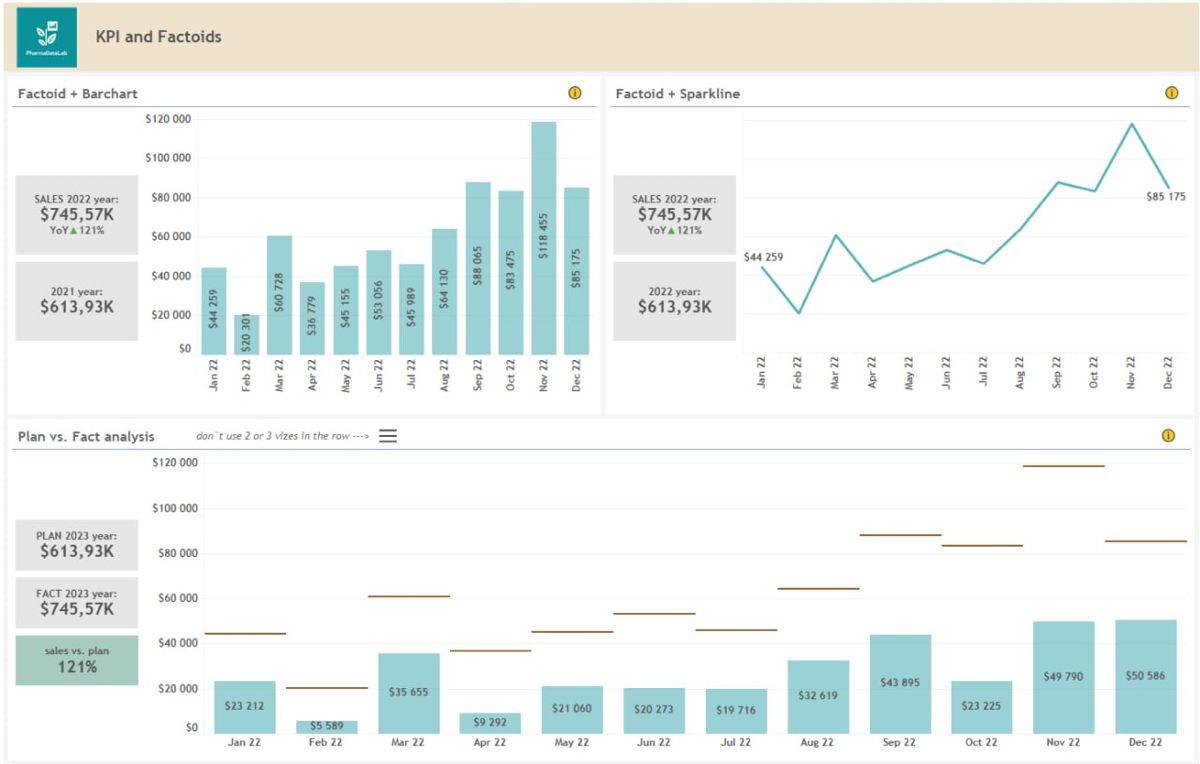
Task: Select the 2022 year $613,93K factoid card
Action: click(x=674, y=301)
